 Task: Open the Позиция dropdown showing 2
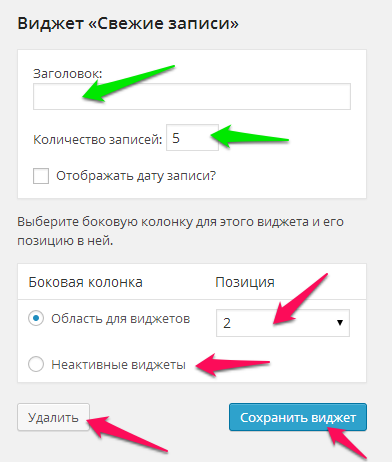283,323
